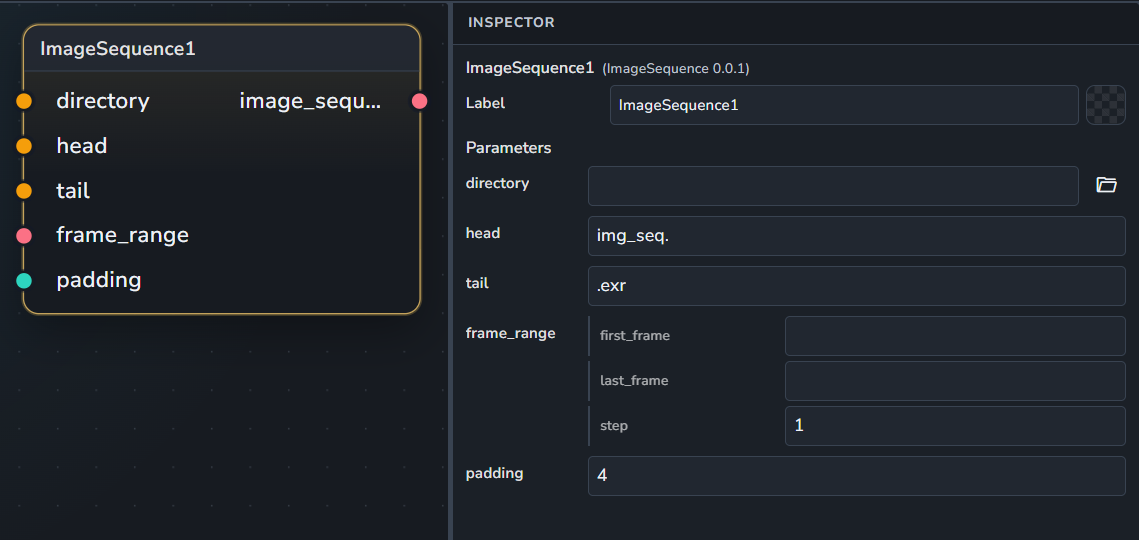
Task: Click the first_frame label in inspector
Action: tap(635, 336)
